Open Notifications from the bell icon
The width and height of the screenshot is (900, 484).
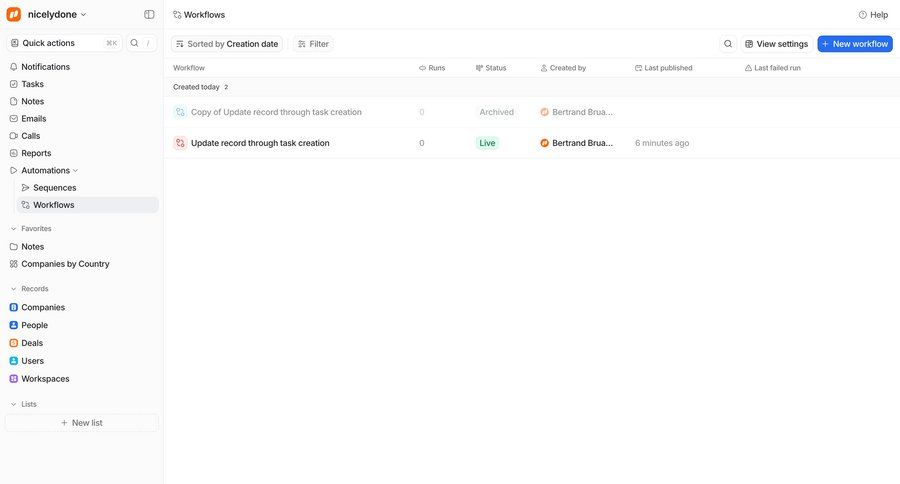[14, 67]
